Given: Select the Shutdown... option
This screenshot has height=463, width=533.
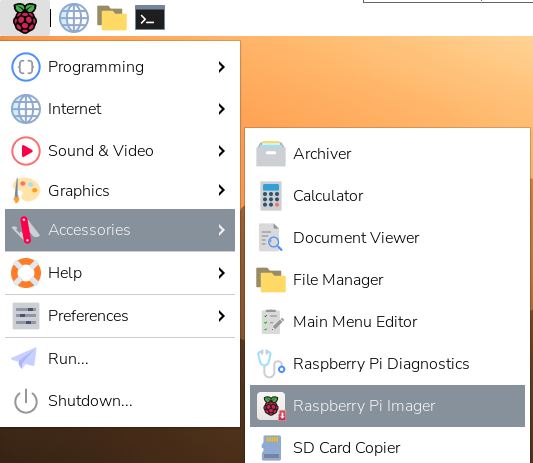Looking at the screenshot, I should (x=120, y=401).
